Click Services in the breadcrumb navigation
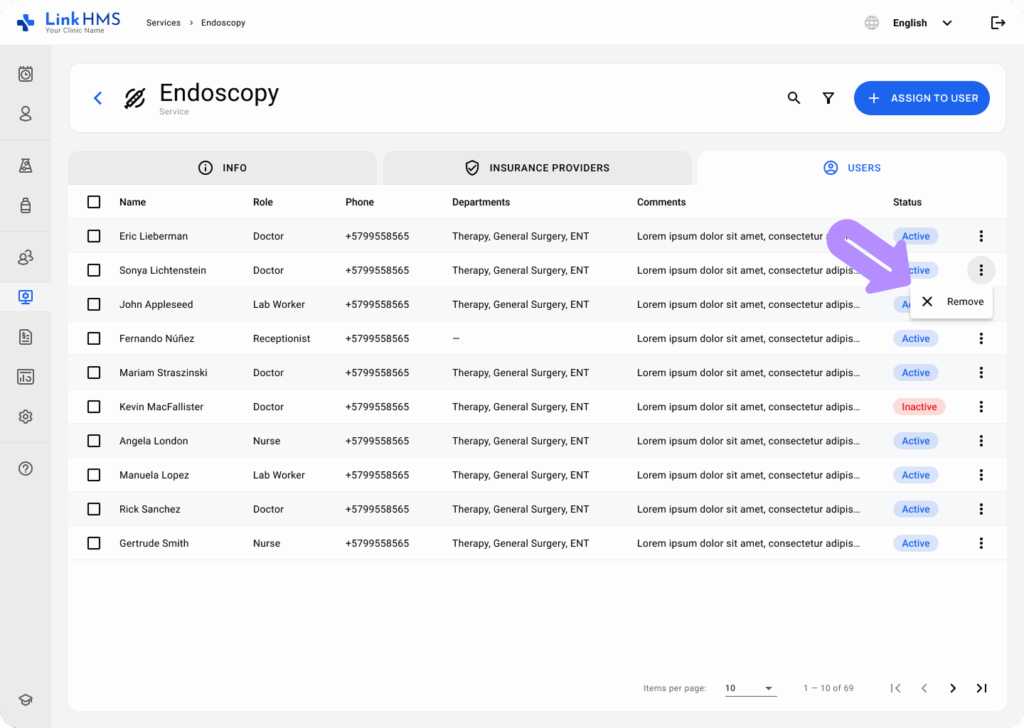The image size is (1024, 728). pyautogui.click(x=163, y=22)
